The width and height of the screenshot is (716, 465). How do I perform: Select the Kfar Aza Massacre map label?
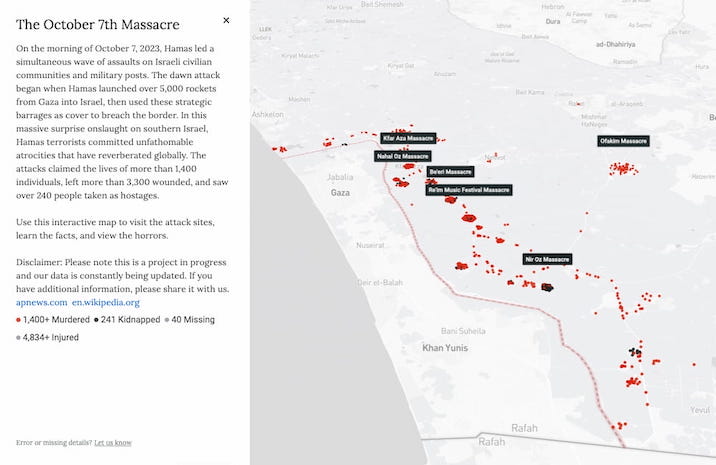tap(408, 138)
